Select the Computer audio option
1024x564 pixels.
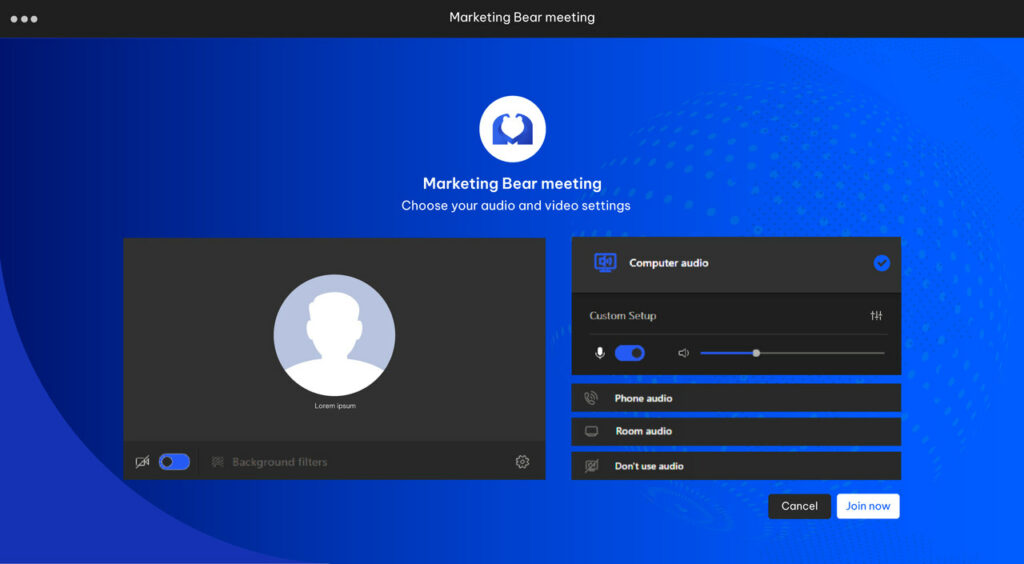[736, 264]
